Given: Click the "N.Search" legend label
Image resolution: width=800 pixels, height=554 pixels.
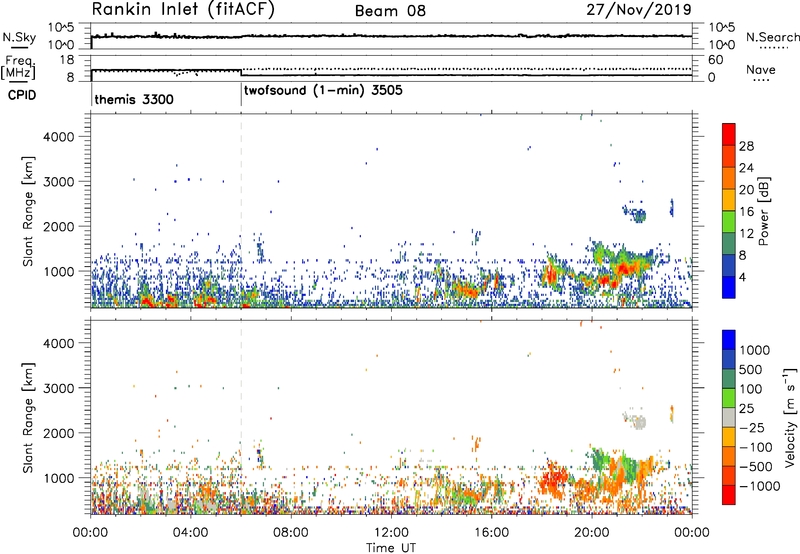Looking at the screenshot, I should pos(772,37).
